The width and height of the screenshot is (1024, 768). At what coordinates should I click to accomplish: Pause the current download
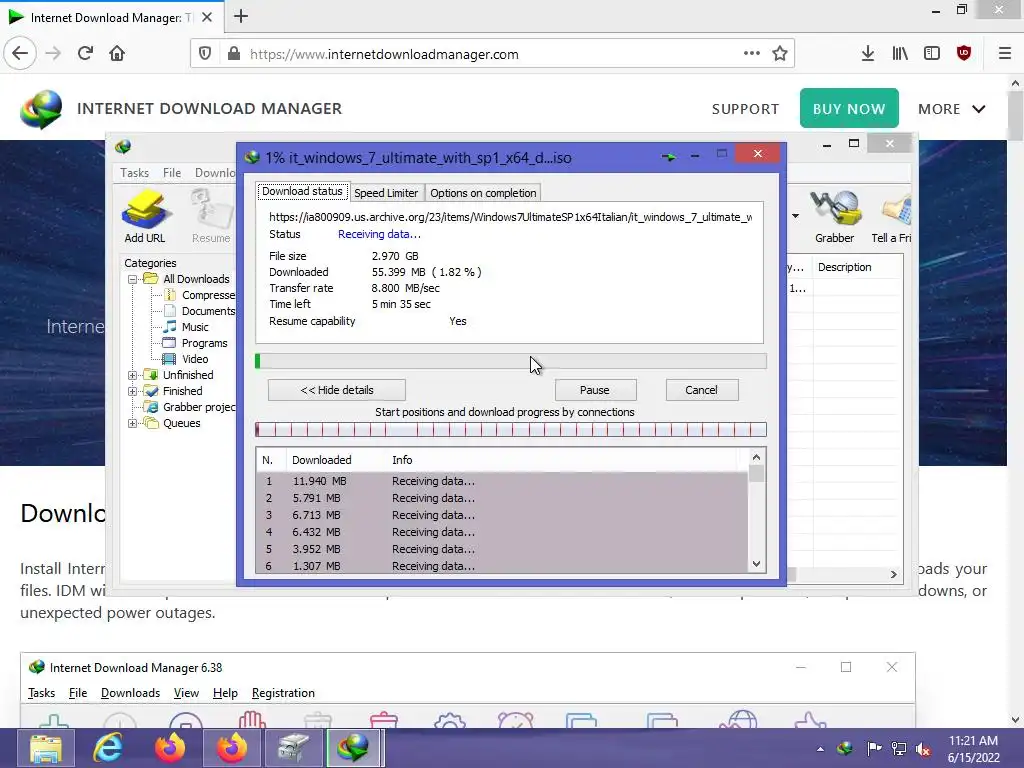[595, 390]
